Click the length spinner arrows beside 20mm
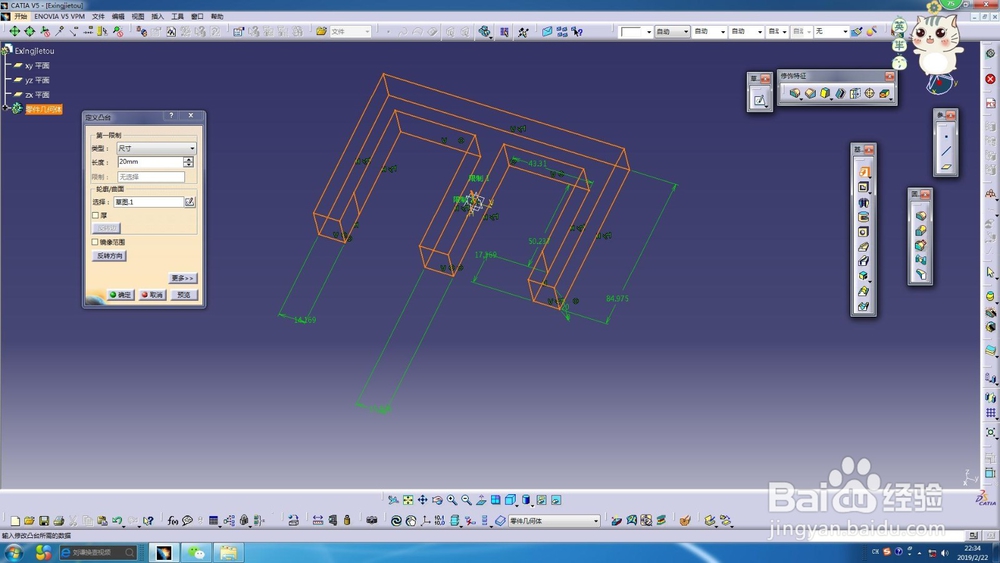 (x=189, y=162)
